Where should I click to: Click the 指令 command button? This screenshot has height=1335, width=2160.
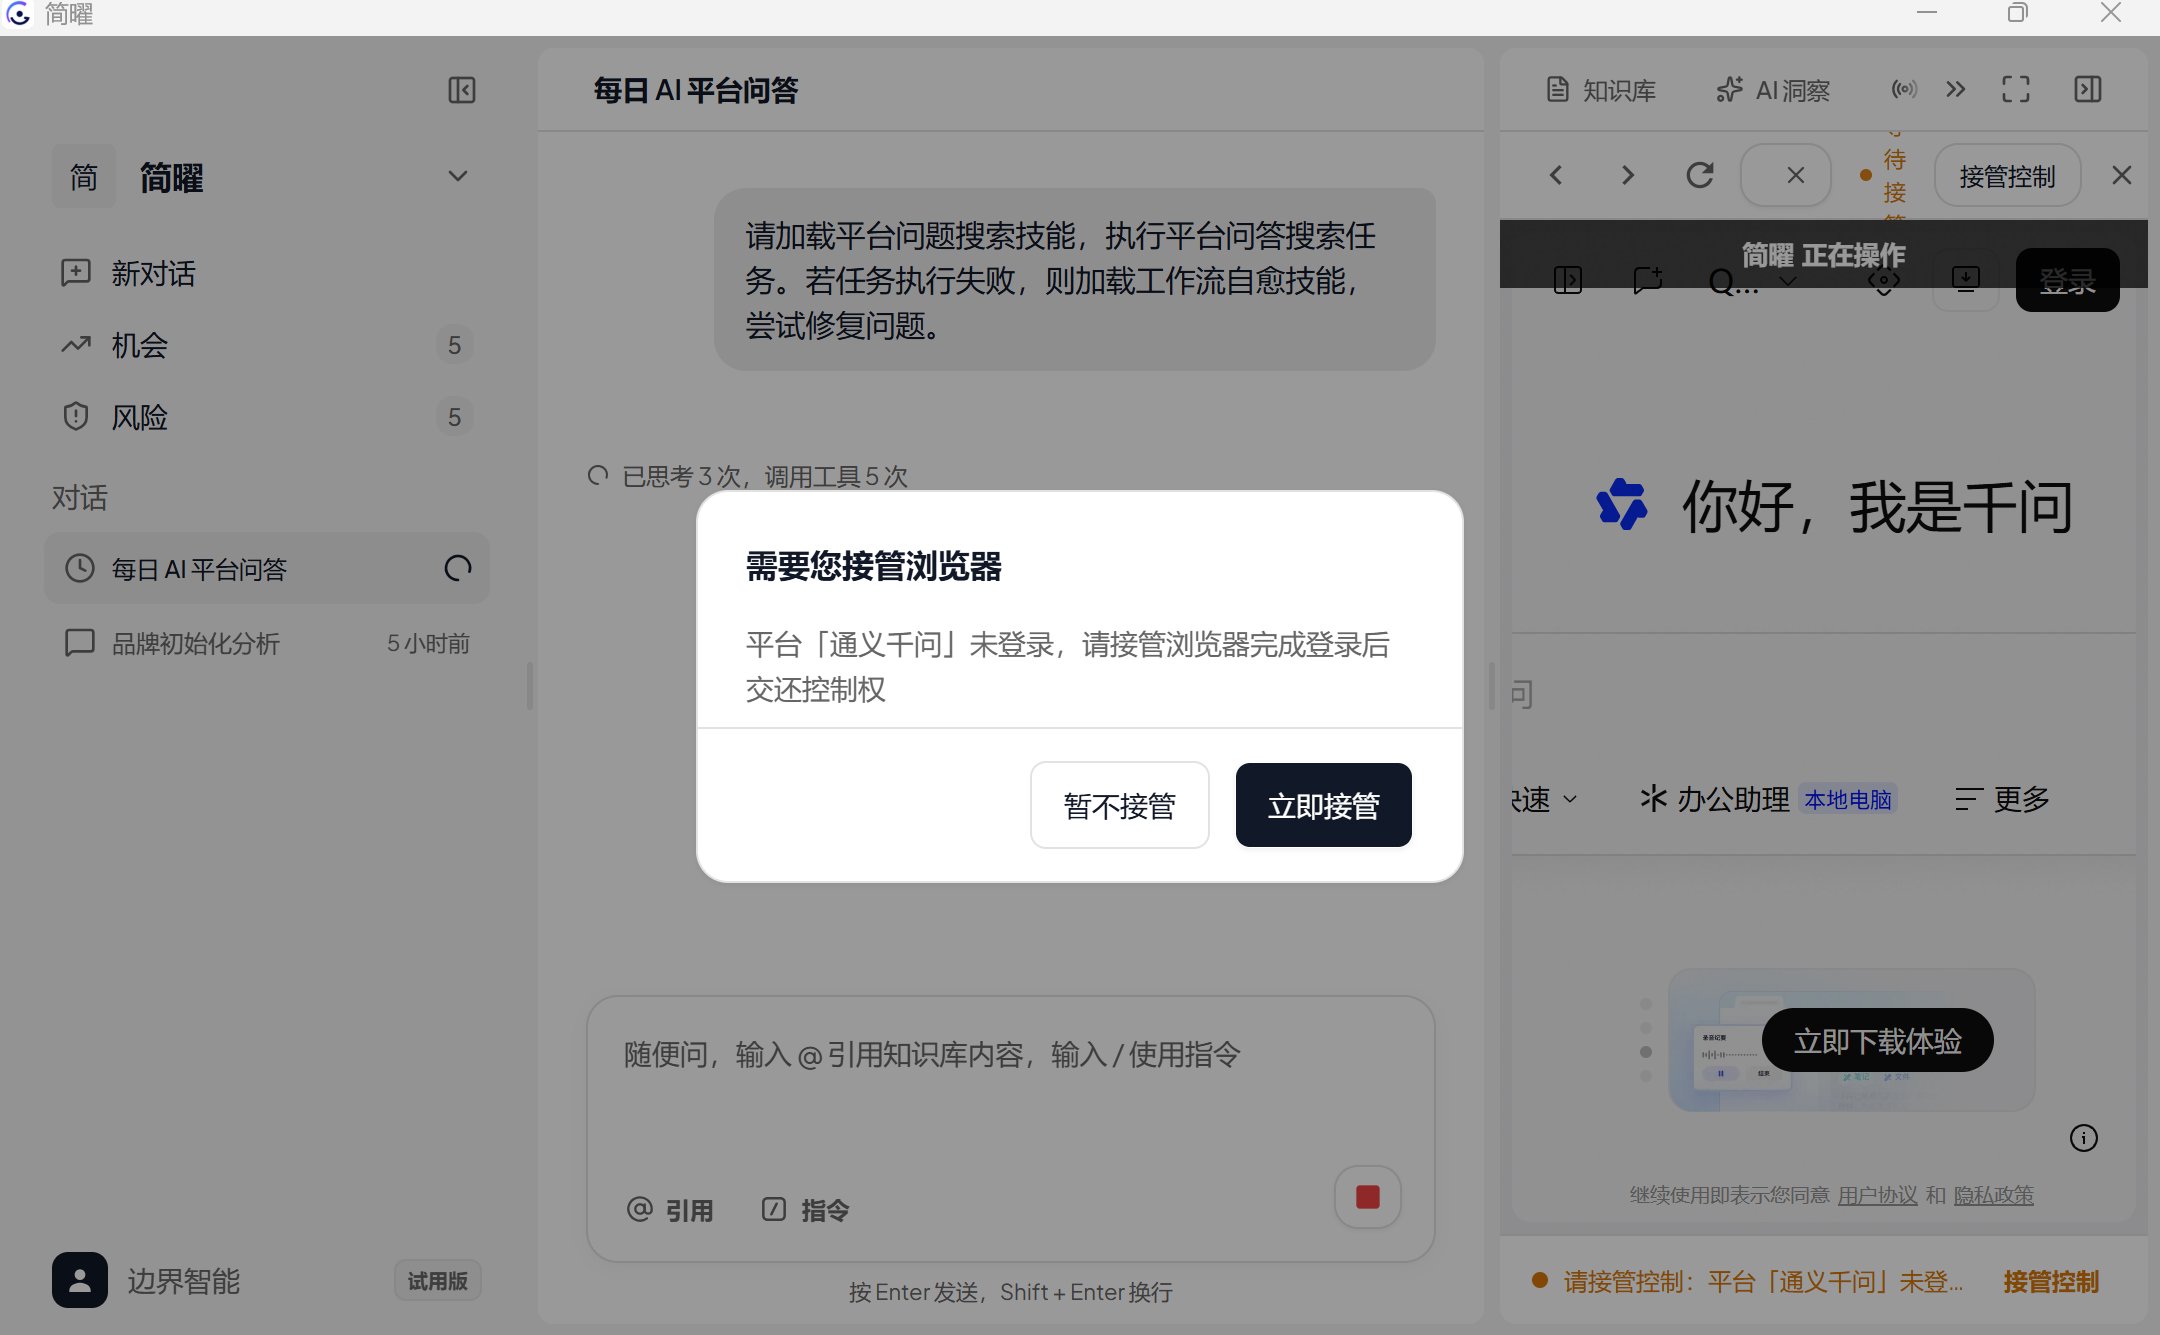805,1210
